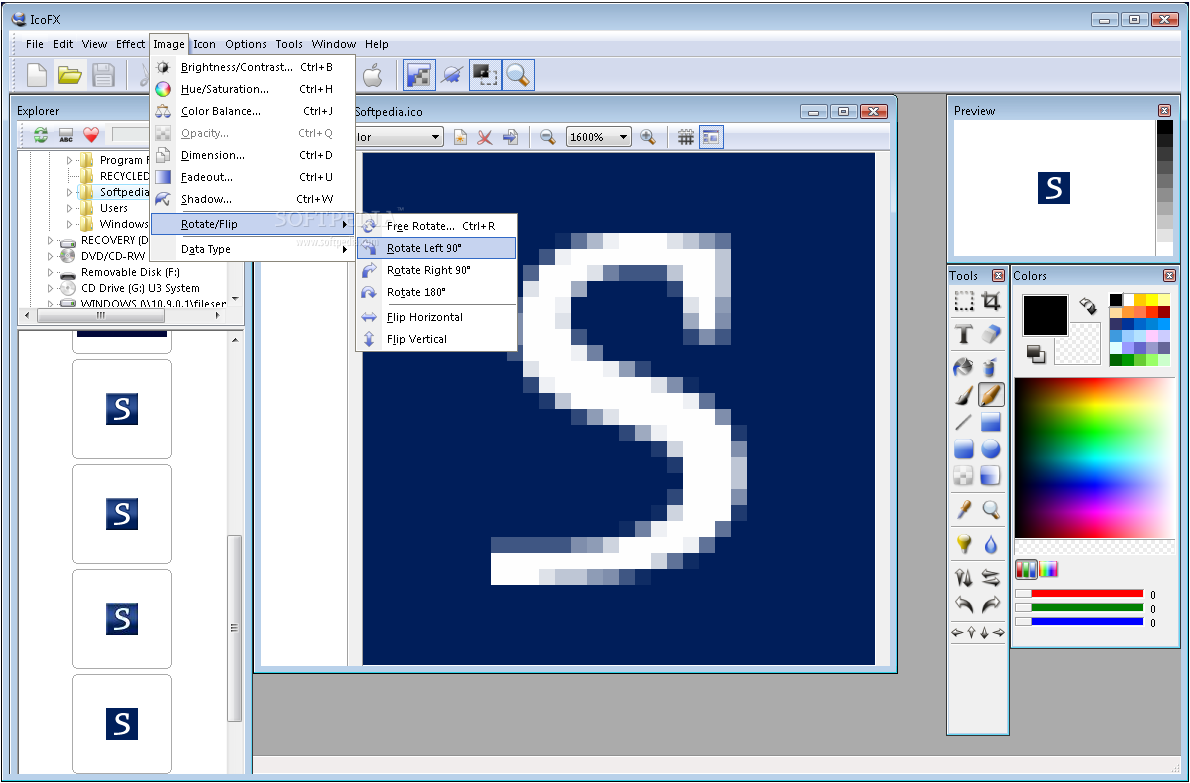Select the Pencil tool in Tools panel

(990, 395)
